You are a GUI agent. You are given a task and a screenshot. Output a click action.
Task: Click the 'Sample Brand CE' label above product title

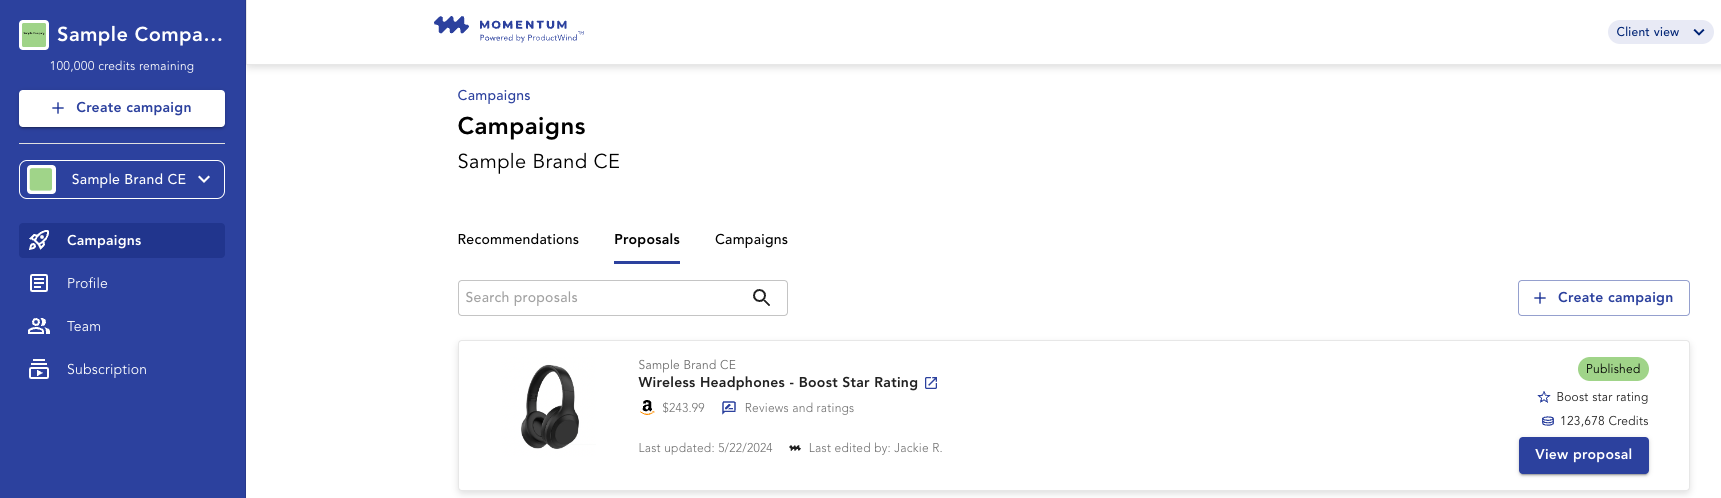(x=687, y=365)
